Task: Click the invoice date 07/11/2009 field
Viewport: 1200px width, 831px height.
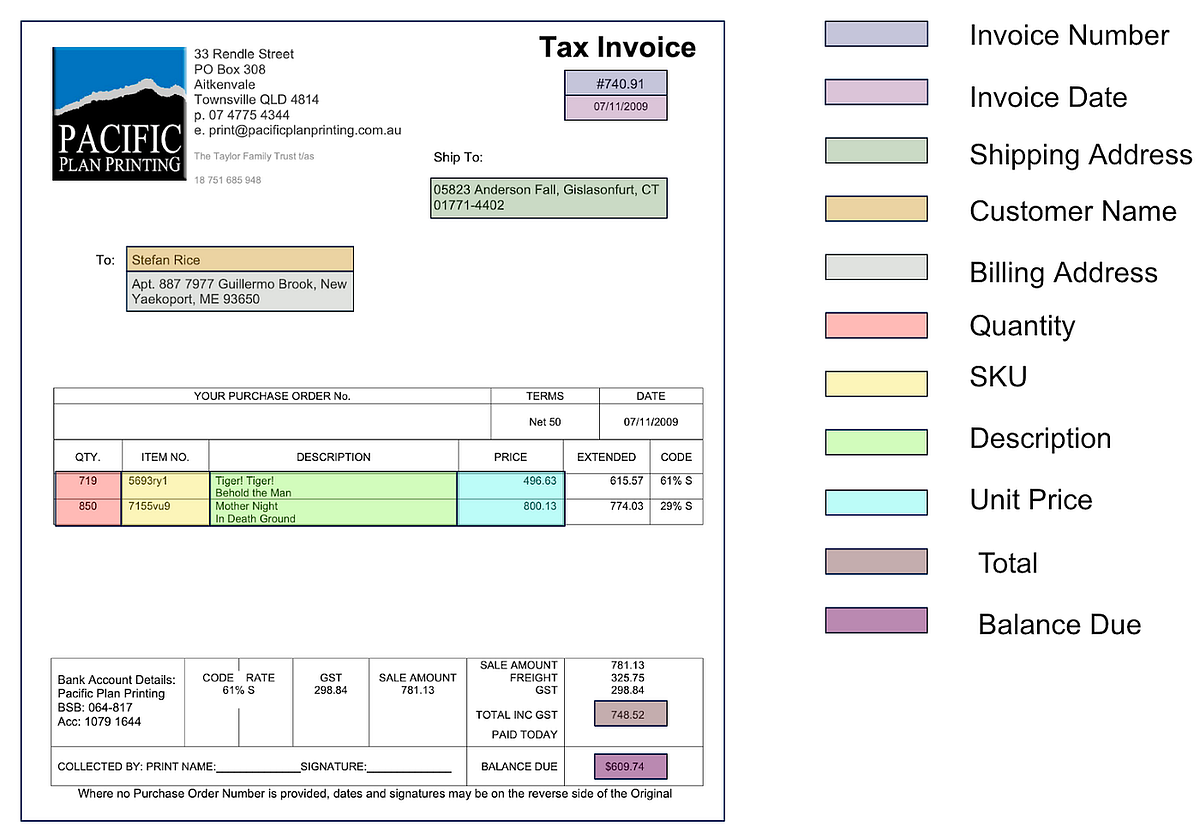Action: click(617, 106)
